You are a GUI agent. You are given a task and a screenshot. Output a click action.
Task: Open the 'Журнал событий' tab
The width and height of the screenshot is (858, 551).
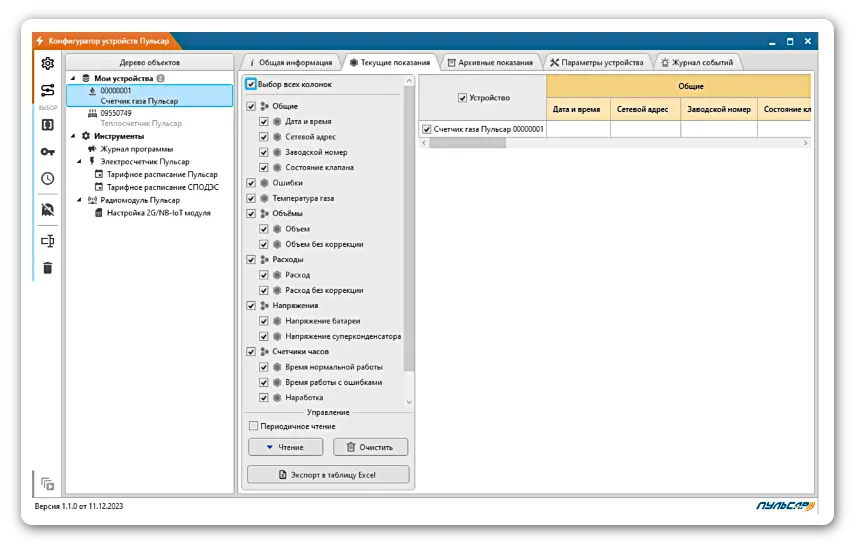(696, 62)
